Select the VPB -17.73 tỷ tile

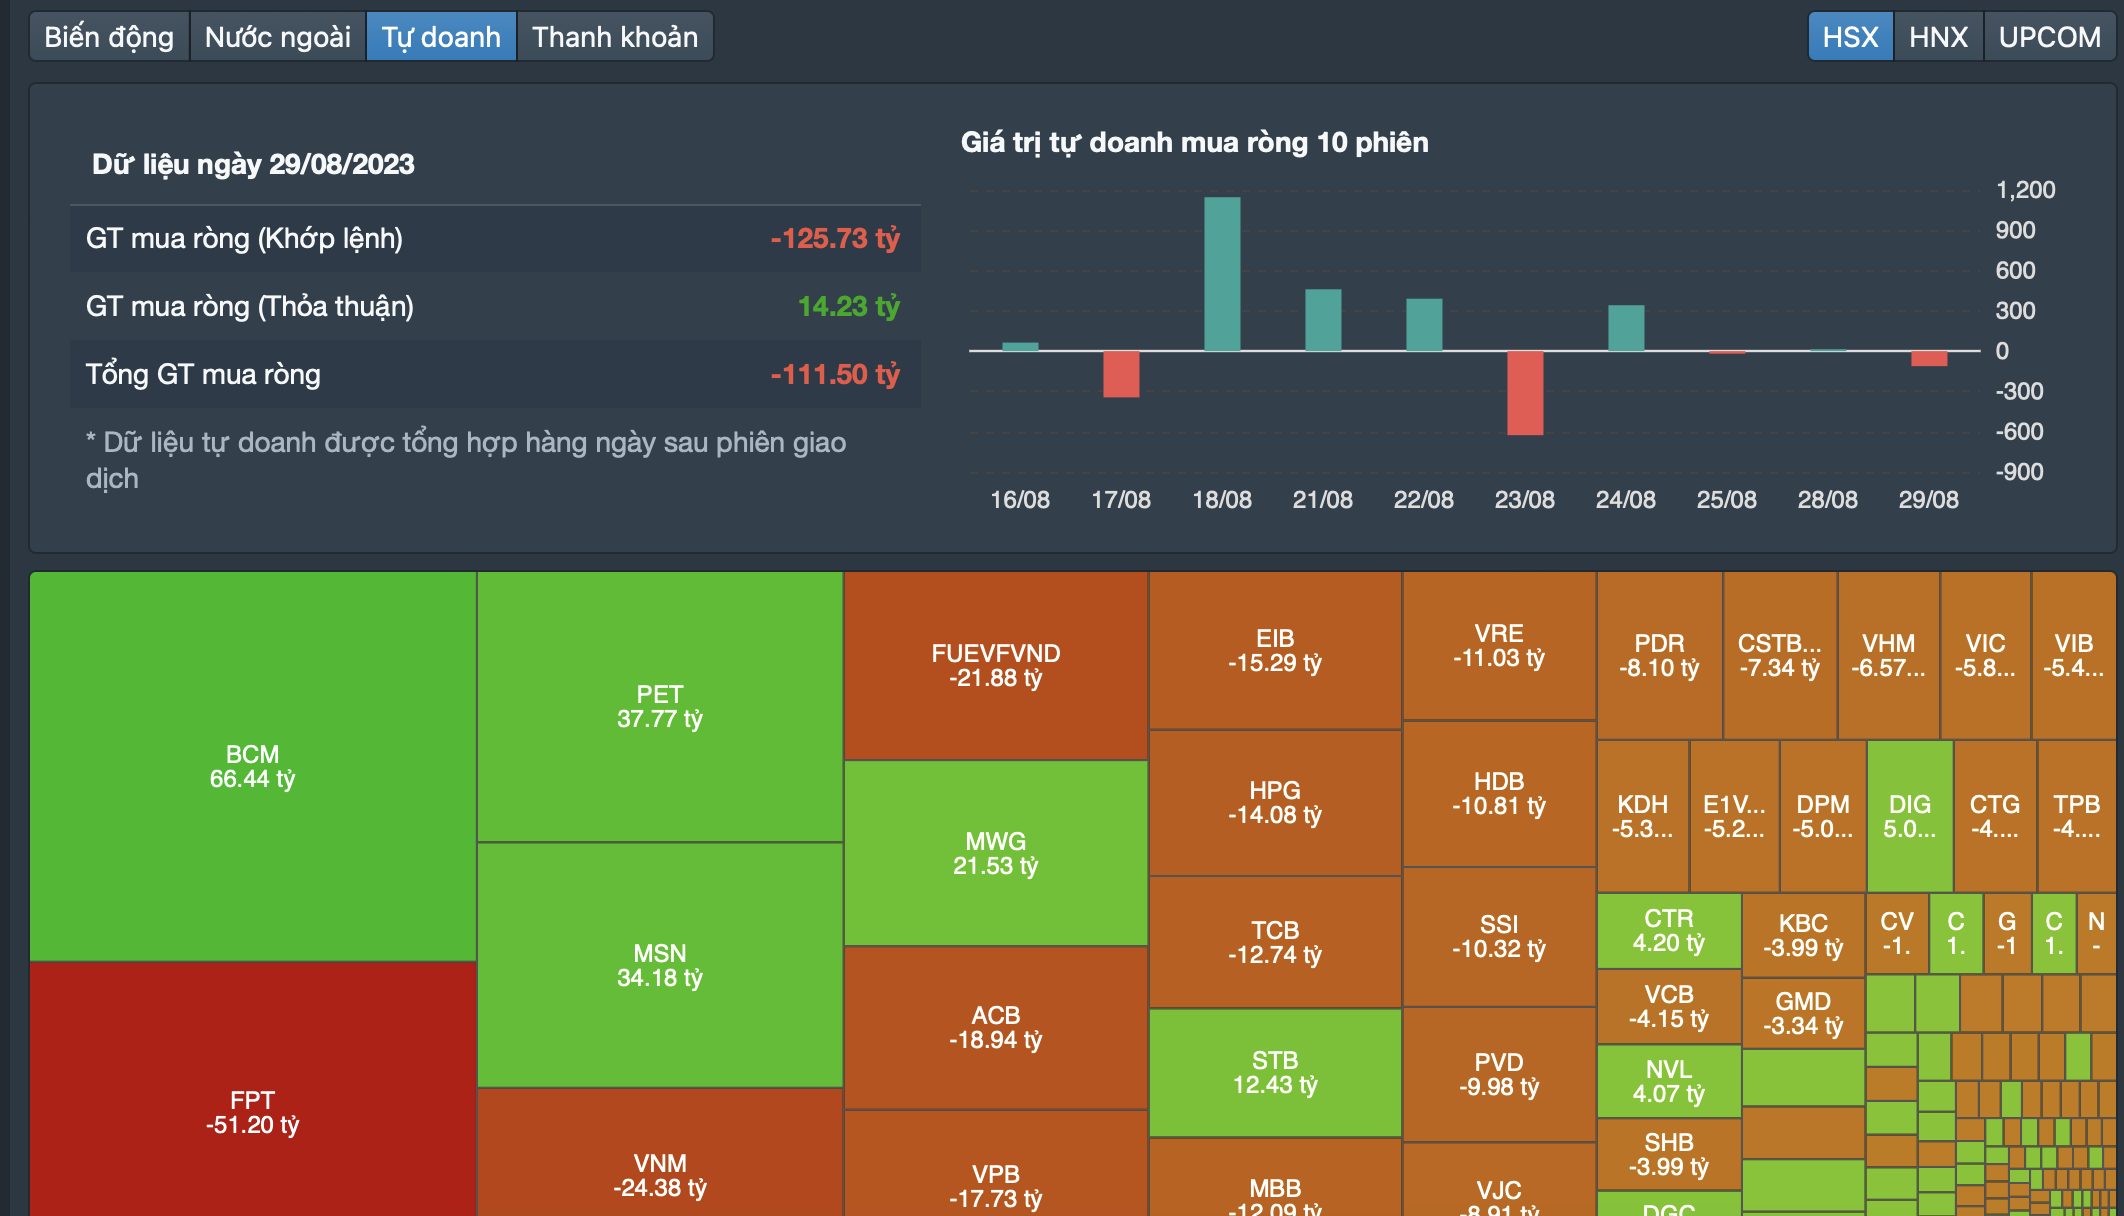(996, 1164)
